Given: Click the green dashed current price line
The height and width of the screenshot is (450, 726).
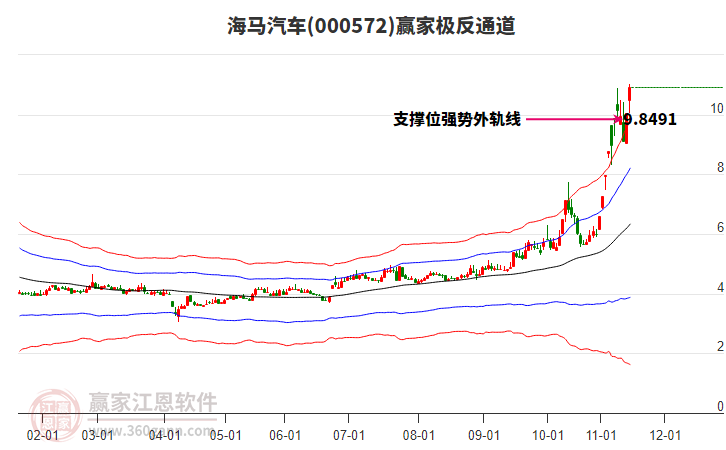Looking at the screenshot, I should click(x=677, y=87).
